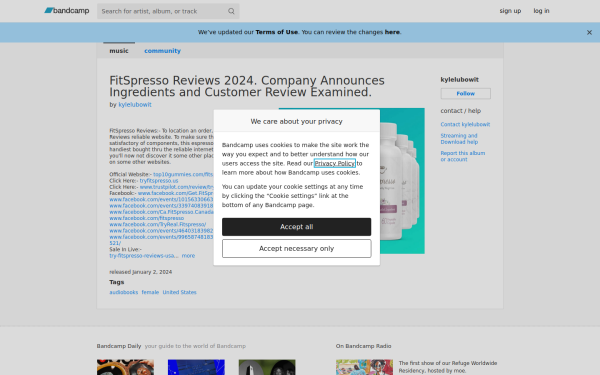Viewport: 600px width, 375px height.
Task: Open Contact kylelubowit link
Action: (465, 124)
